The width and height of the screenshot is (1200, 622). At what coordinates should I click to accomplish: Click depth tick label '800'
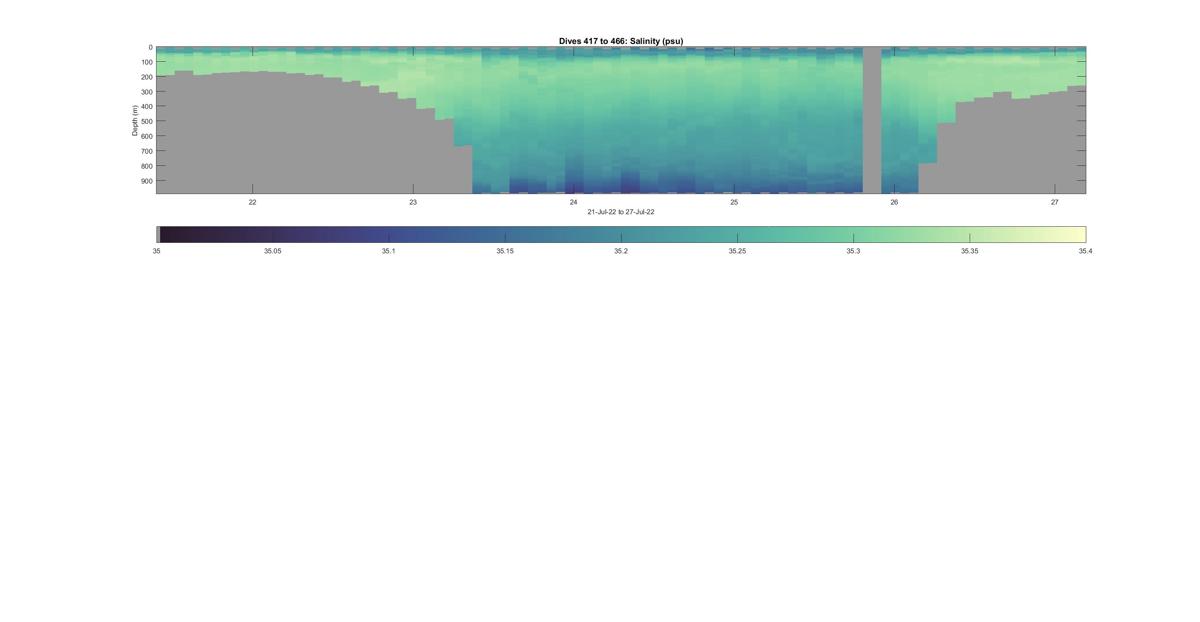pyautogui.click(x=146, y=166)
